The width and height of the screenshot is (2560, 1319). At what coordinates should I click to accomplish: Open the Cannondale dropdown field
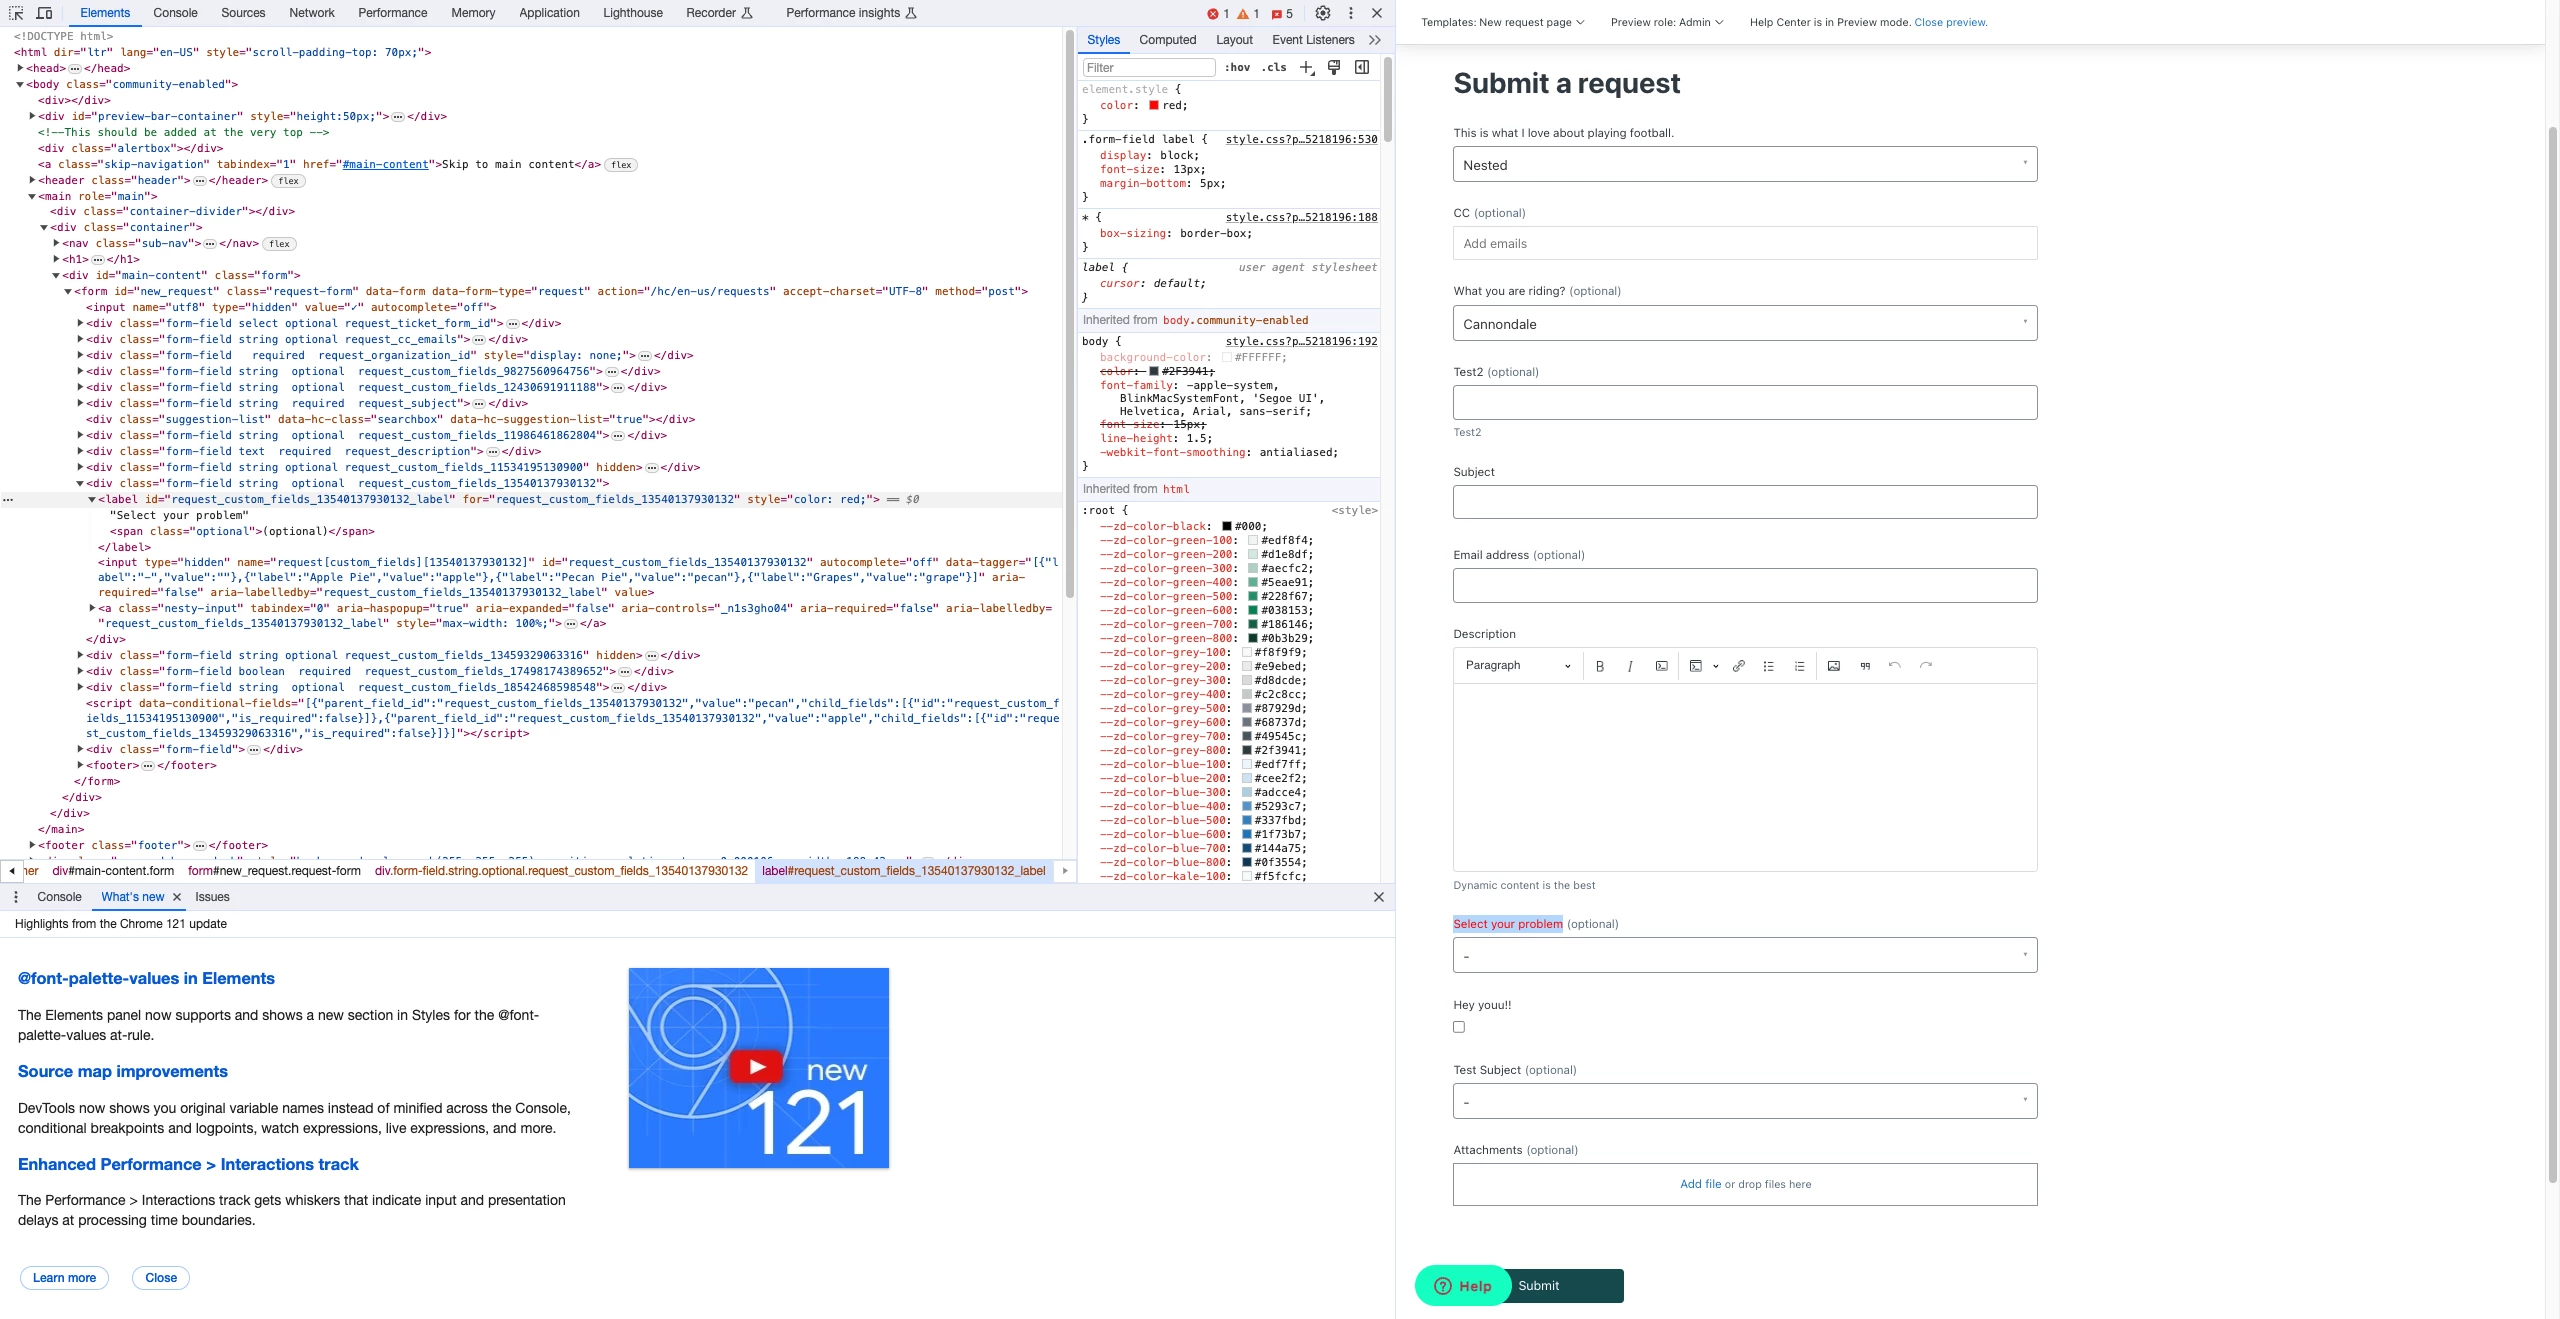1744,324
